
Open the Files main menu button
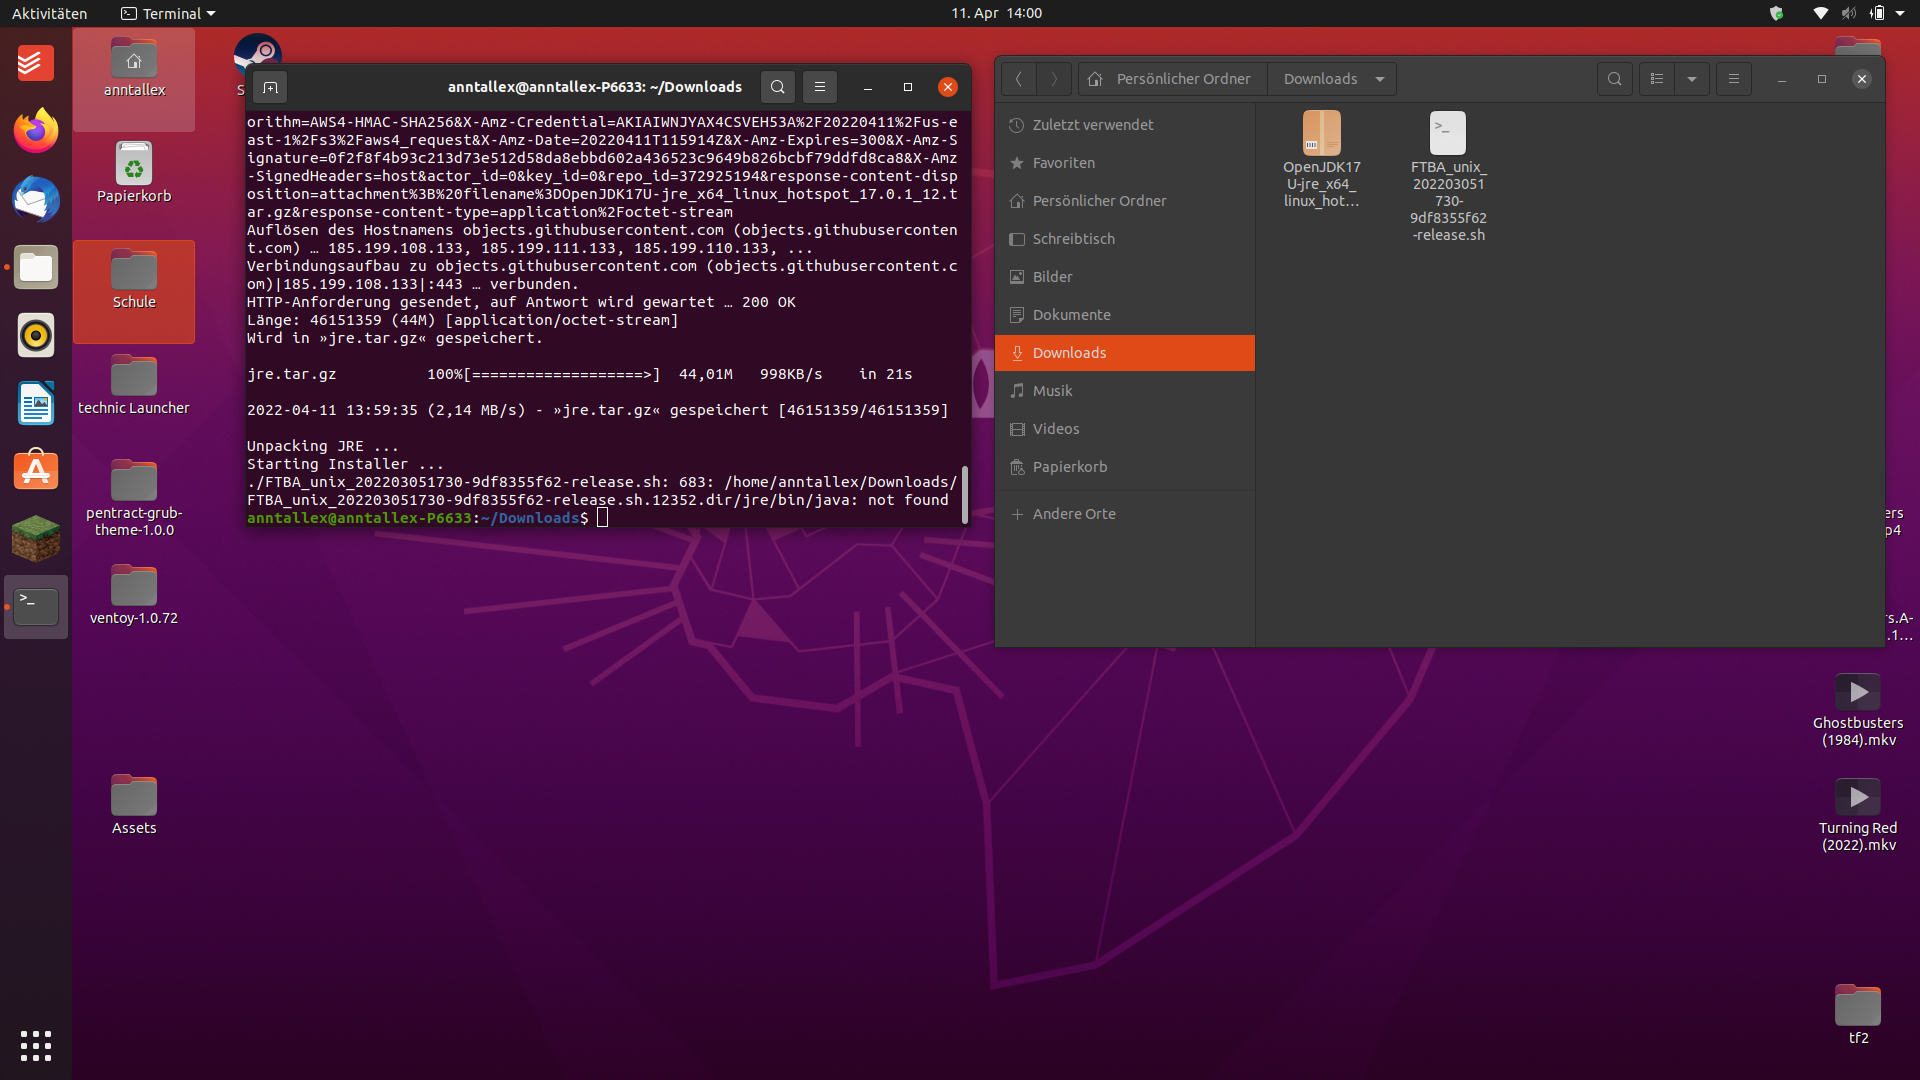point(1734,79)
